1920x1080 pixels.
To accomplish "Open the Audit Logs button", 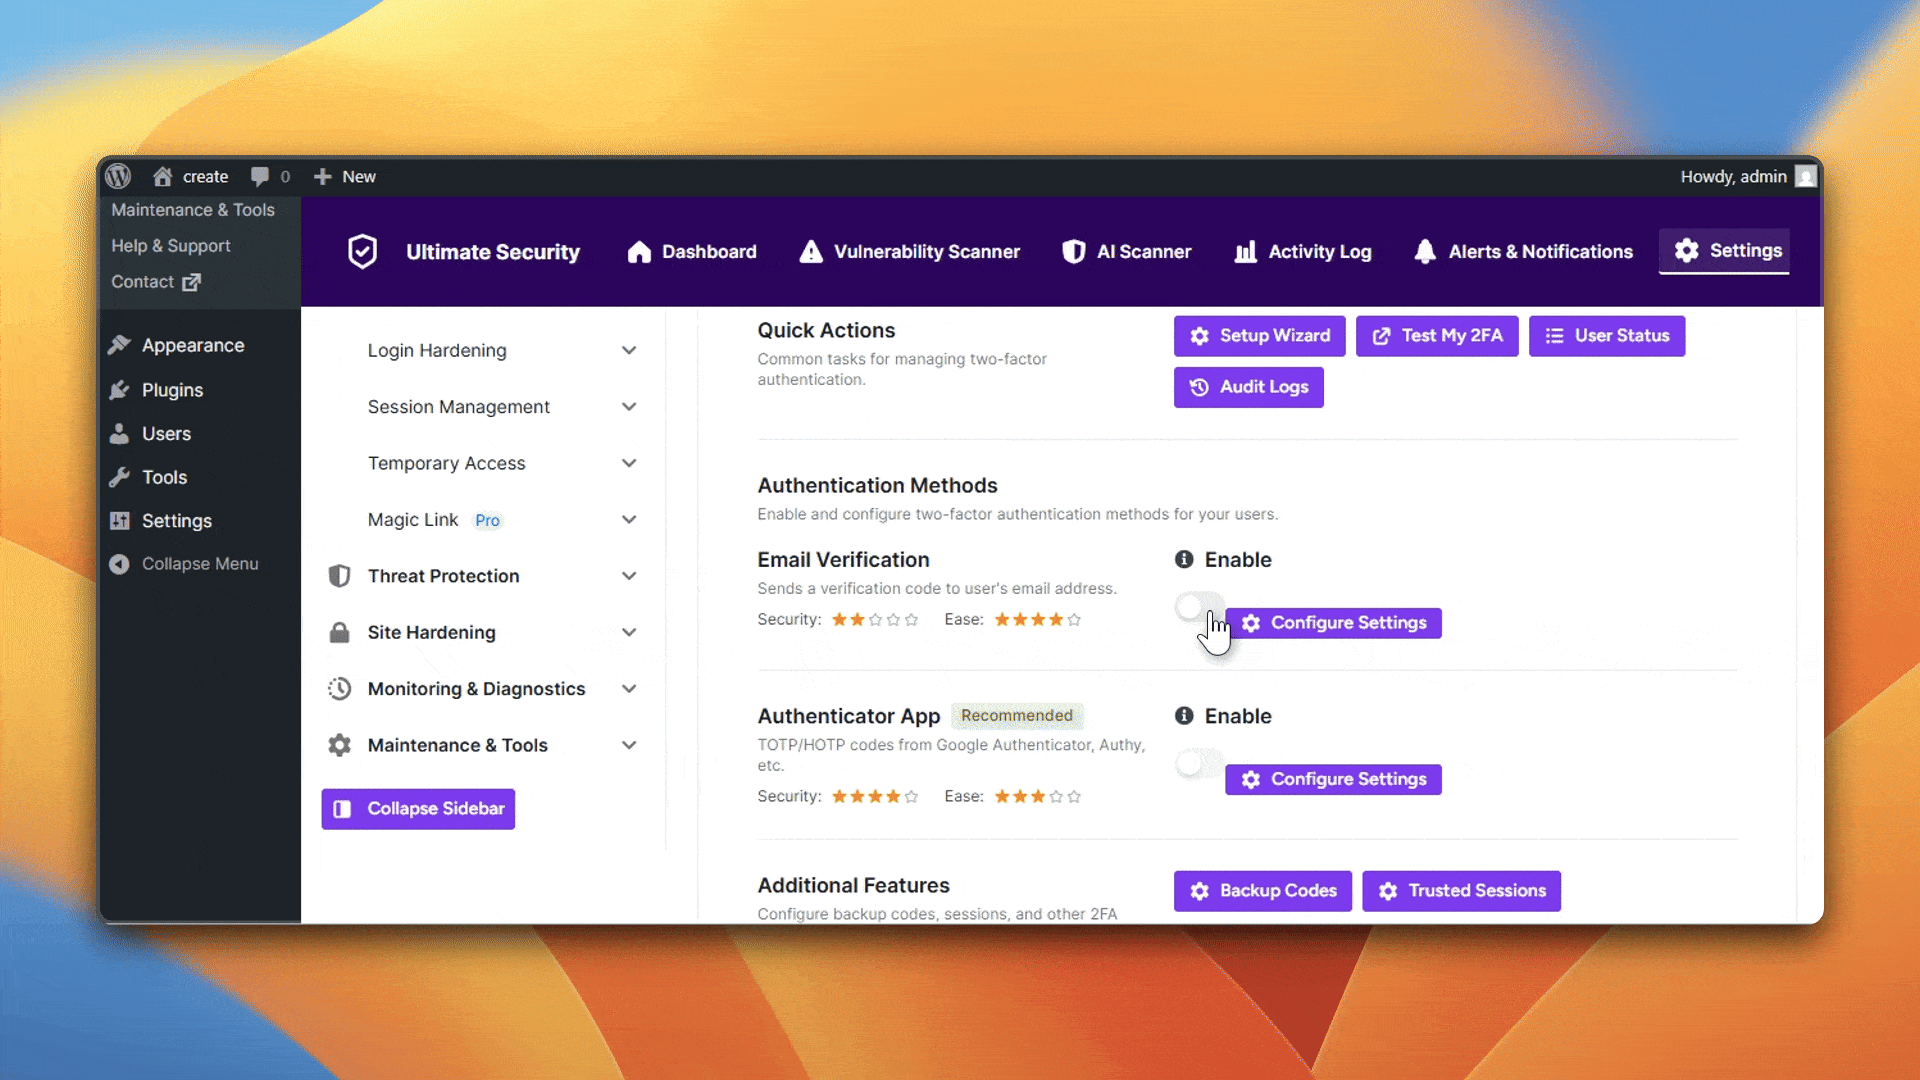I will tap(1249, 387).
